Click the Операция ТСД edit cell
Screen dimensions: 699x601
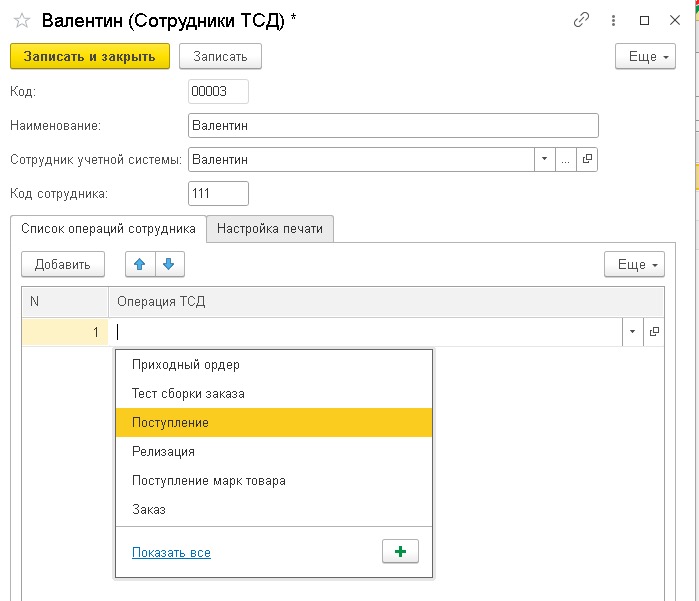(366, 332)
